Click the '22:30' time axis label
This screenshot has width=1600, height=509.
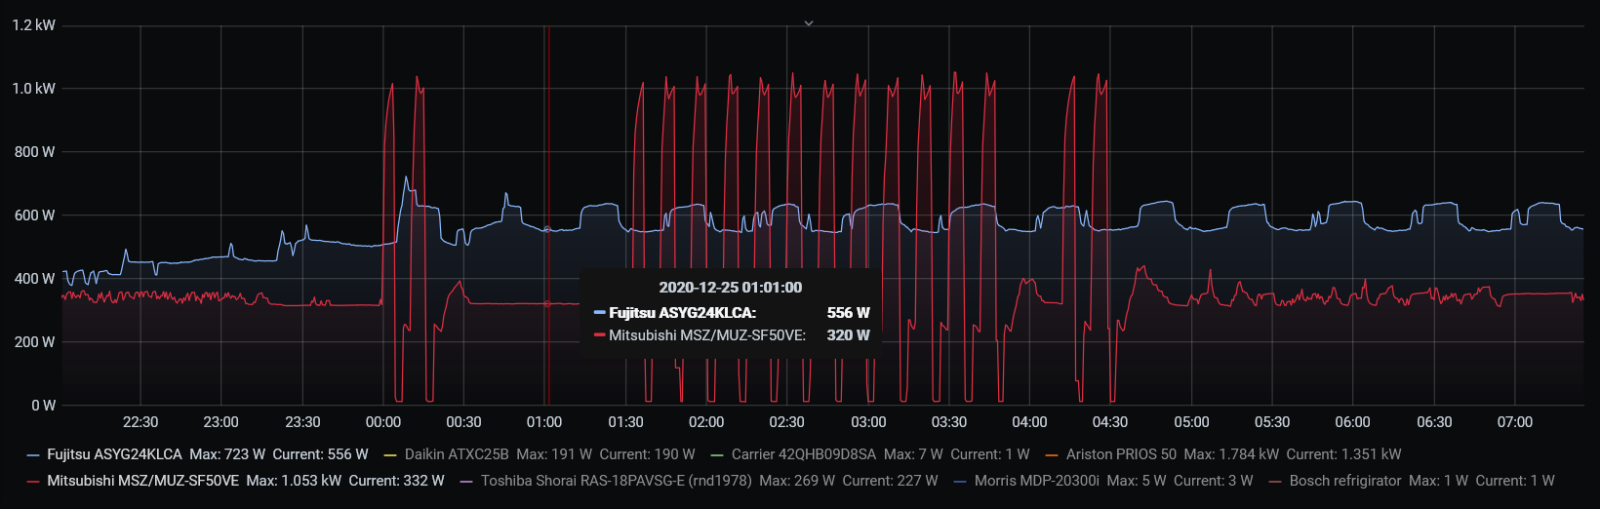[x=140, y=422]
